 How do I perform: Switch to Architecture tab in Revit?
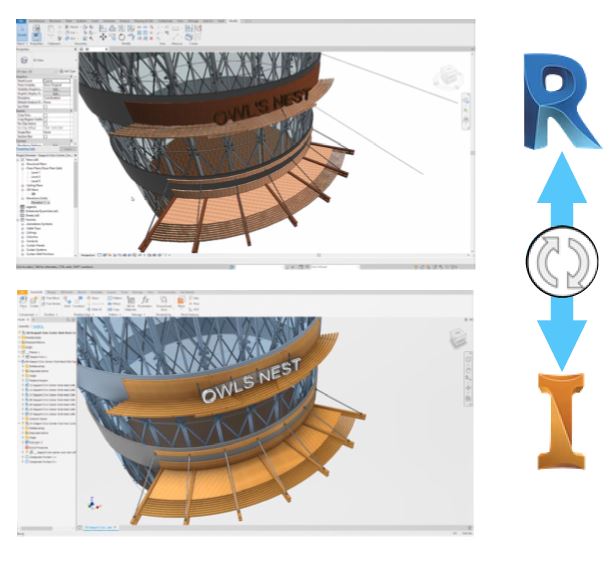pos(37,21)
